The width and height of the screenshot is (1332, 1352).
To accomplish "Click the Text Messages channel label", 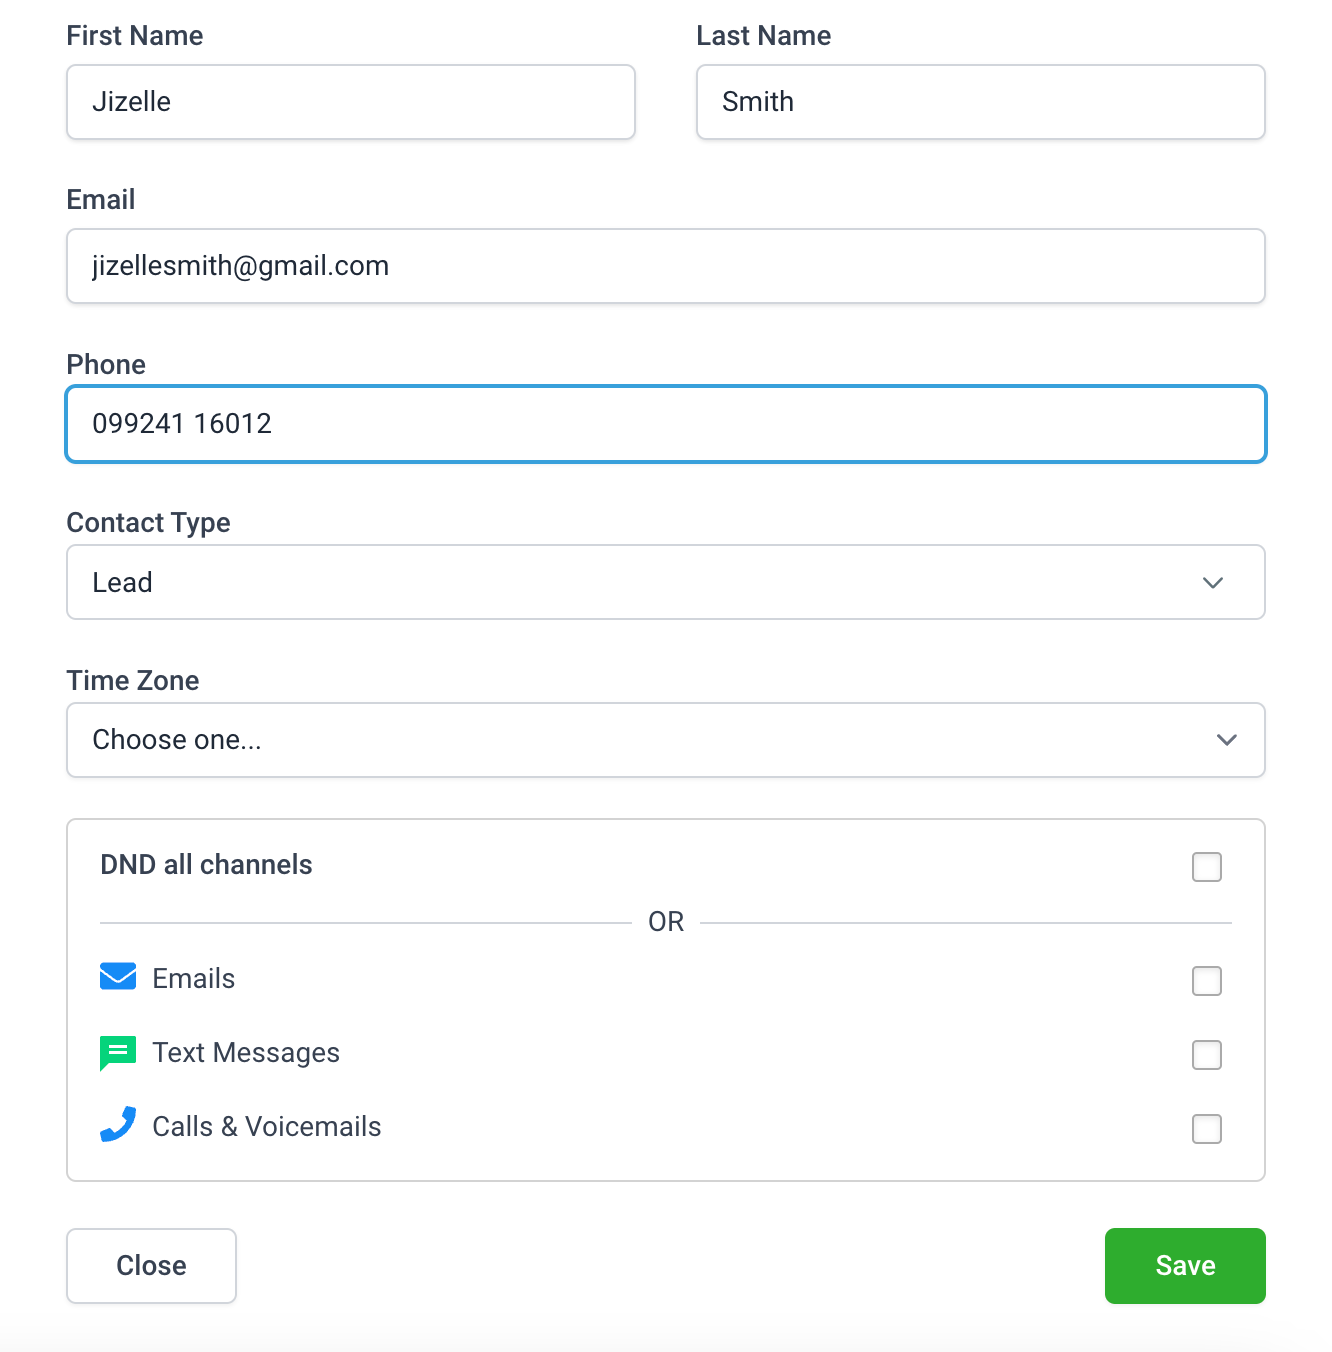I will (245, 1053).
